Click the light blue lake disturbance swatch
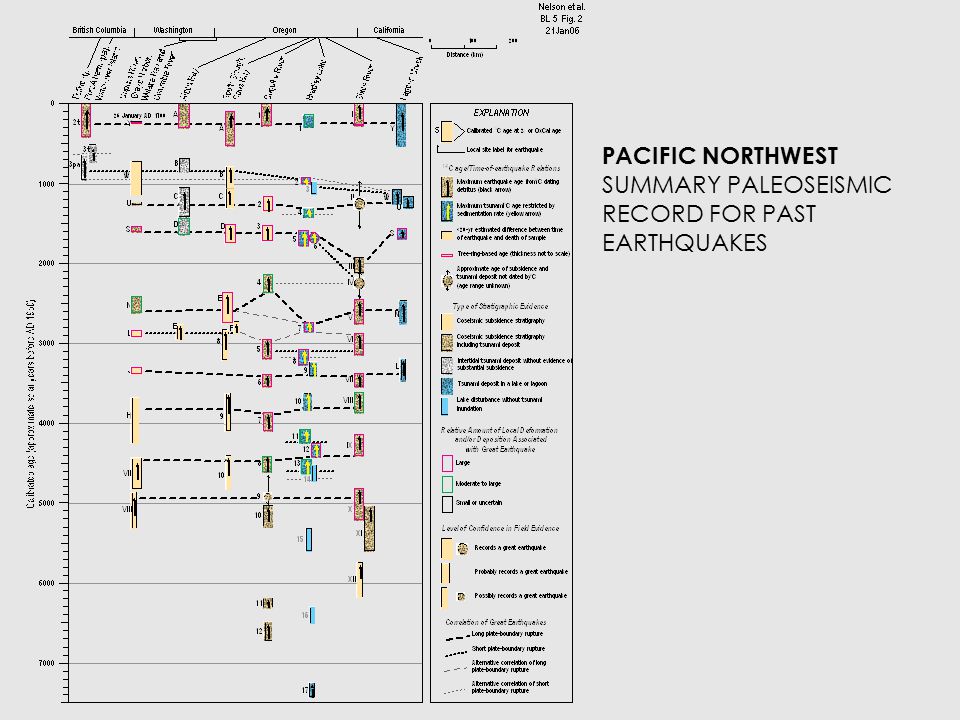Image resolution: width=960 pixels, height=720 pixels. (444, 407)
